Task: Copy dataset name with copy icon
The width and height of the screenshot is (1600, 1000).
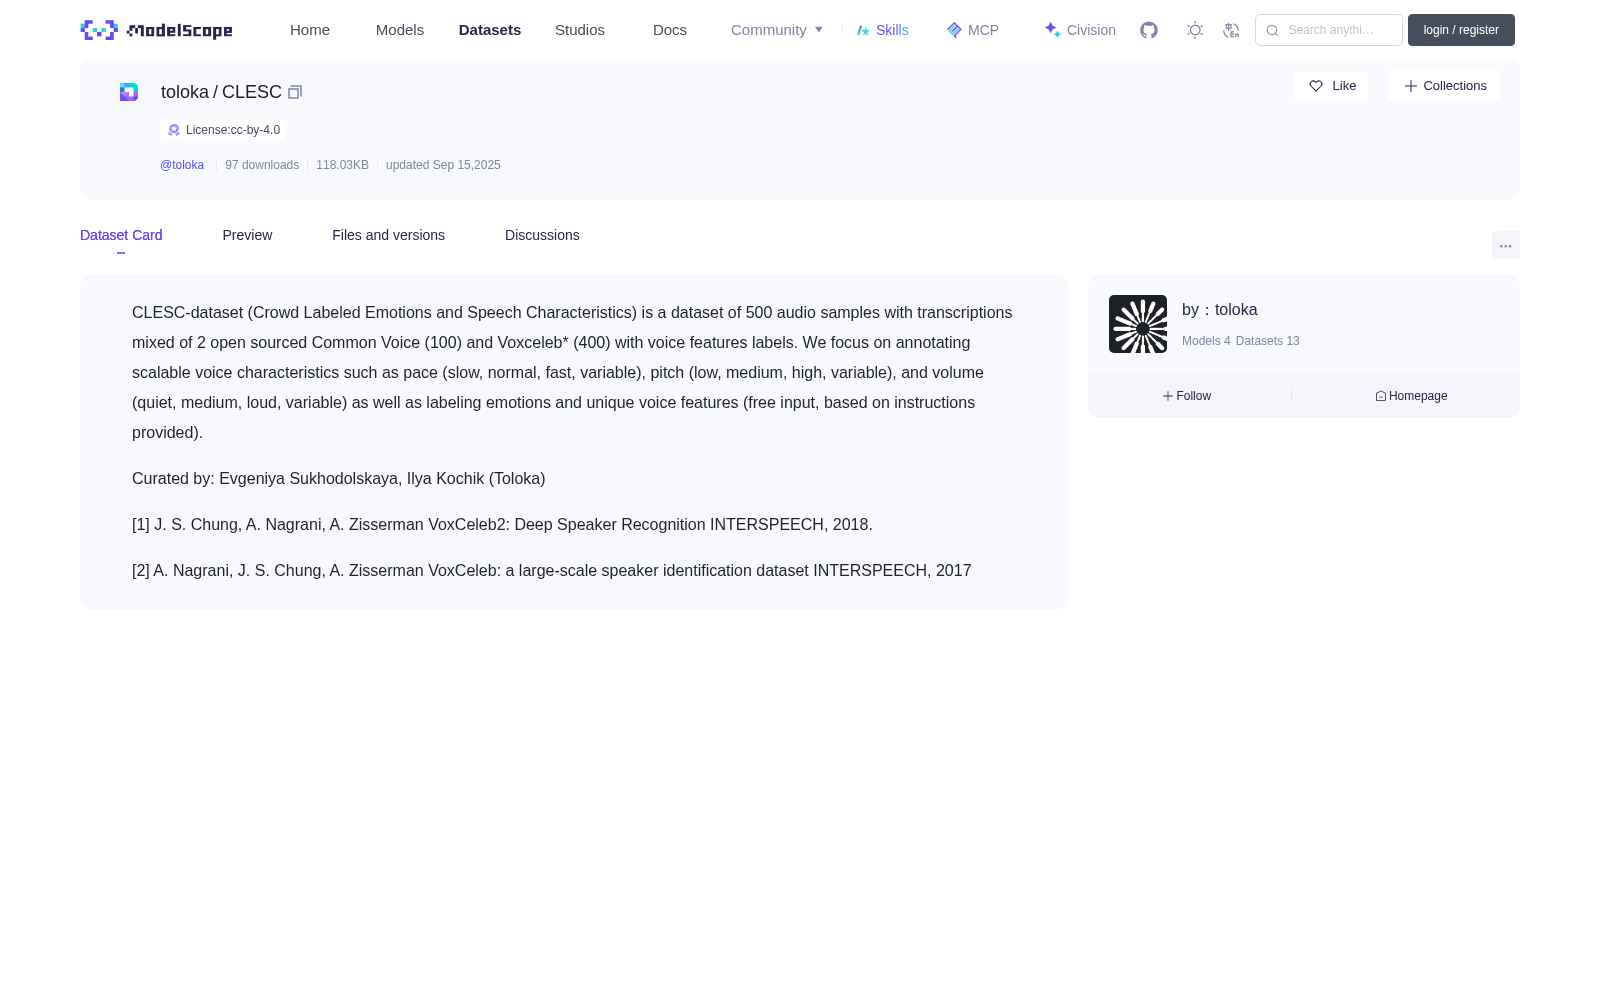Action: point(295,92)
